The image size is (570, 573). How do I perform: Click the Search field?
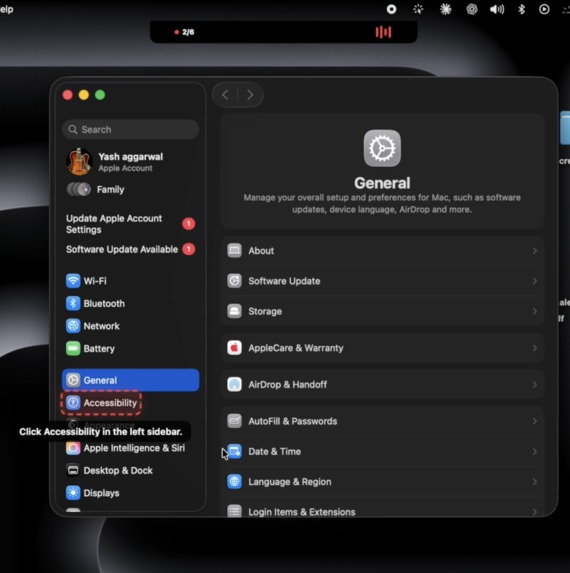pos(130,129)
